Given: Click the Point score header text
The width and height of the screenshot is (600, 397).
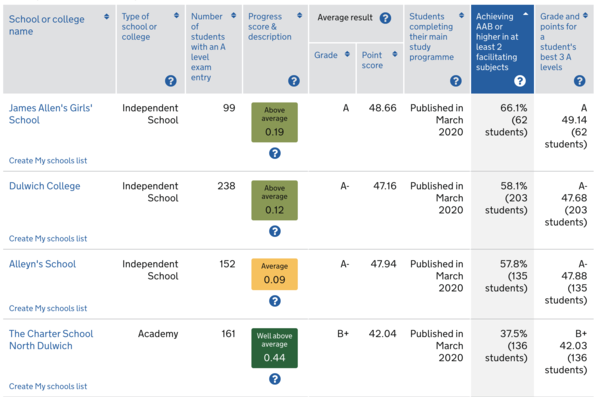Looking at the screenshot, I should [372, 60].
